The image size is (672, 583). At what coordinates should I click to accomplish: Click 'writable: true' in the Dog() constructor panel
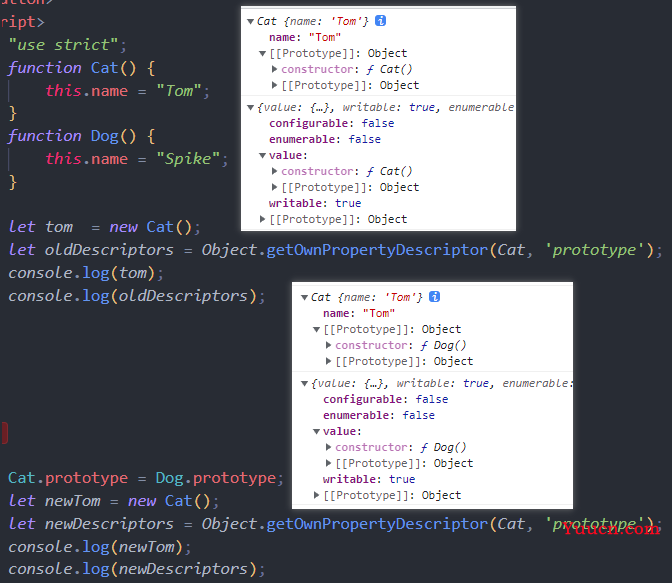point(369,479)
